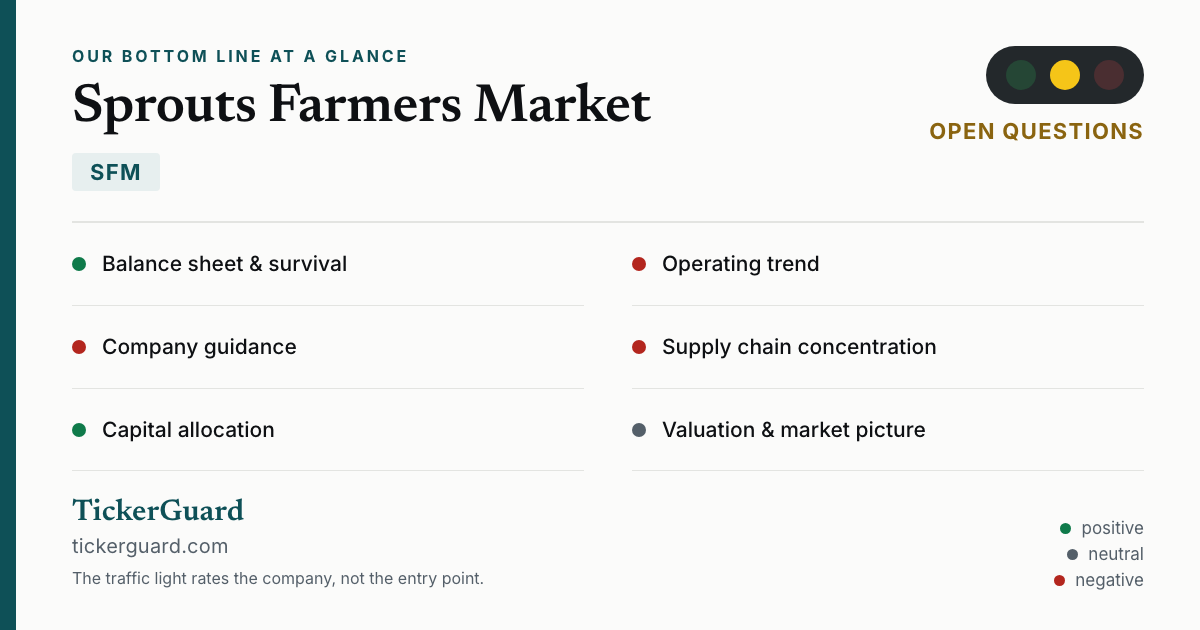The width and height of the screenshot is (1200, 630).
Task: Click the Sprouts Farmers Market heading
Action: [x=361, y=104]
